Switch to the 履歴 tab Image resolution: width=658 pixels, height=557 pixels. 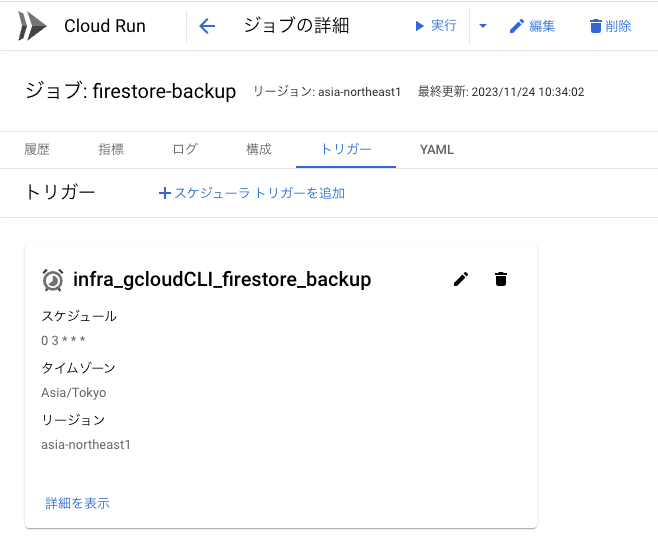click(x=37, y=149)
